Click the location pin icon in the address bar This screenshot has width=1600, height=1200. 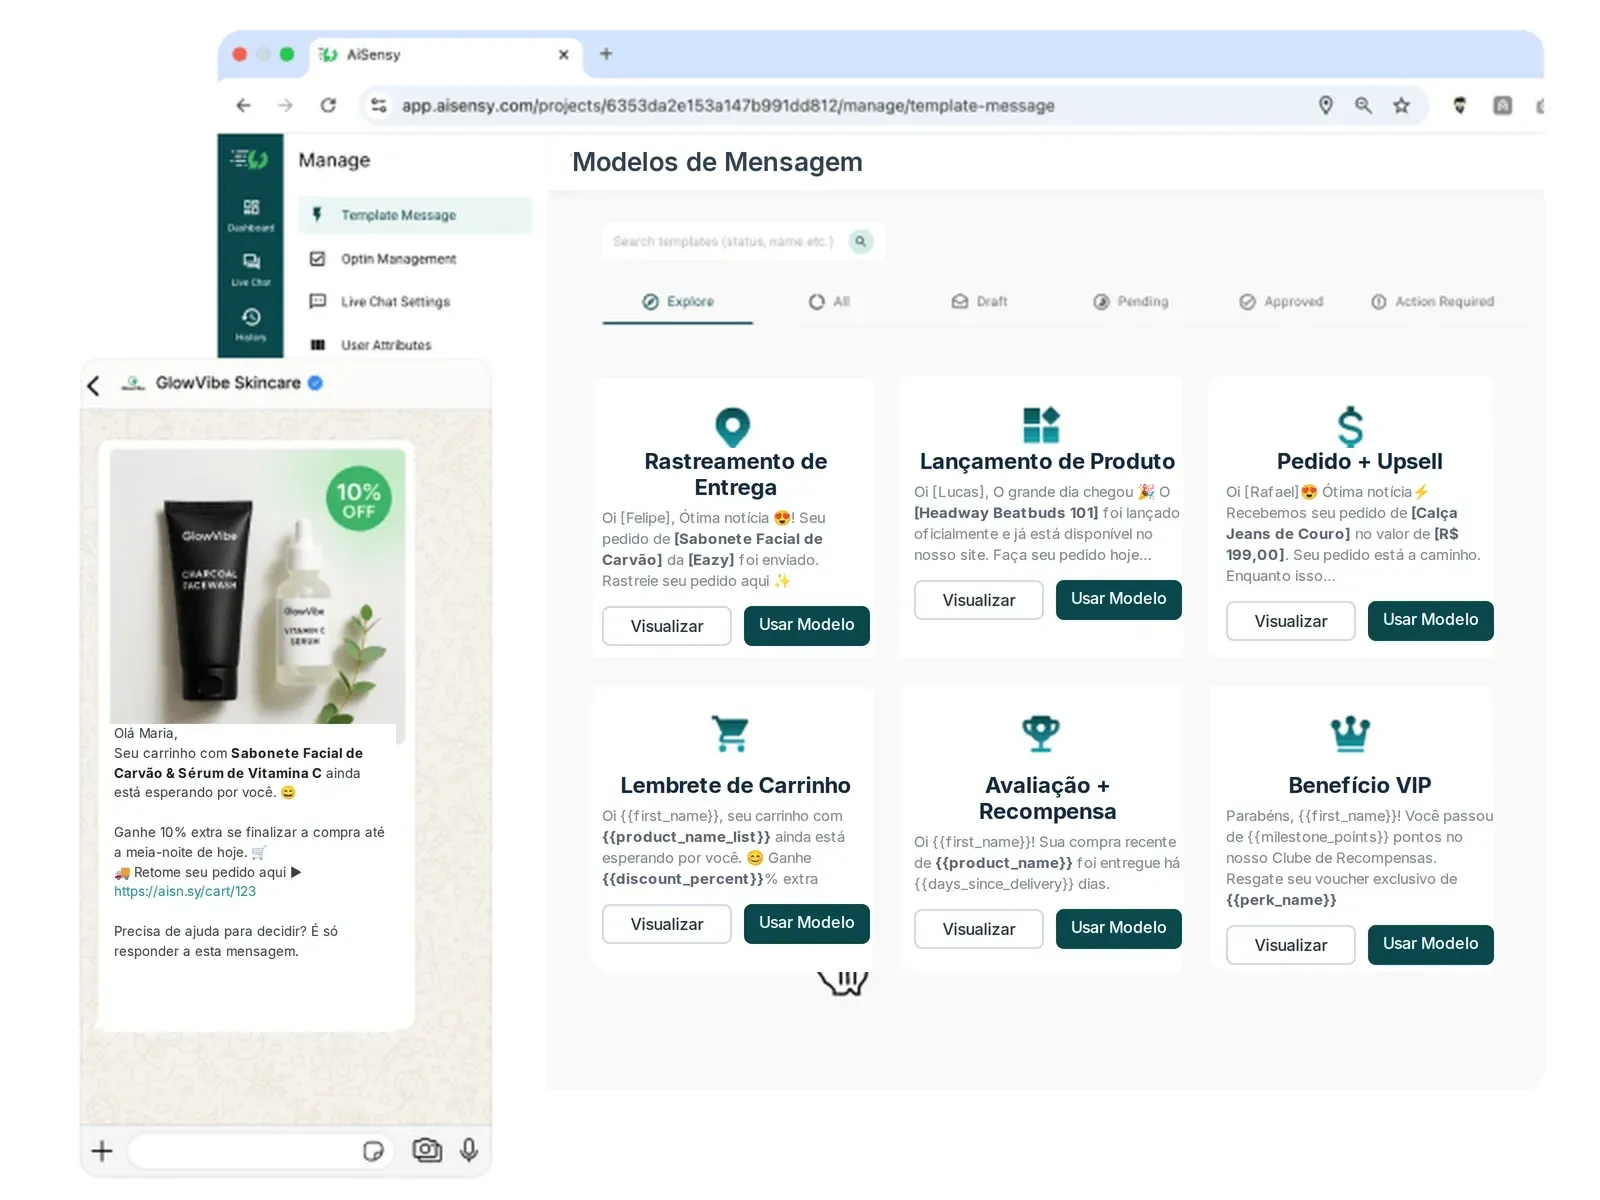(1326, 105)
